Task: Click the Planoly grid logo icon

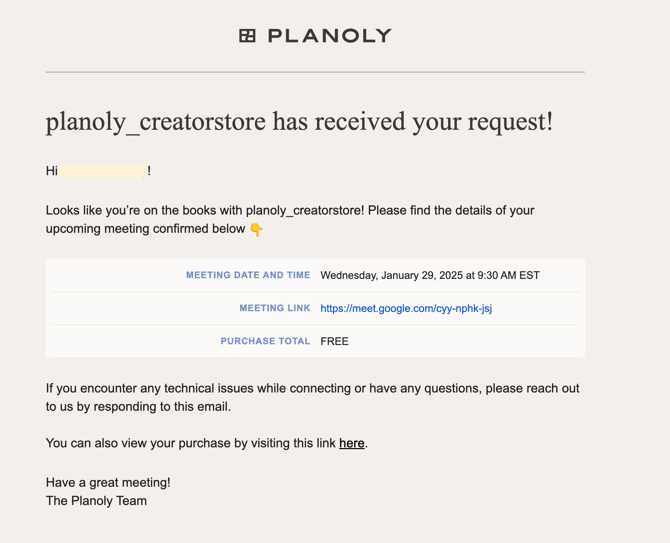Action: tap(247, 36)
